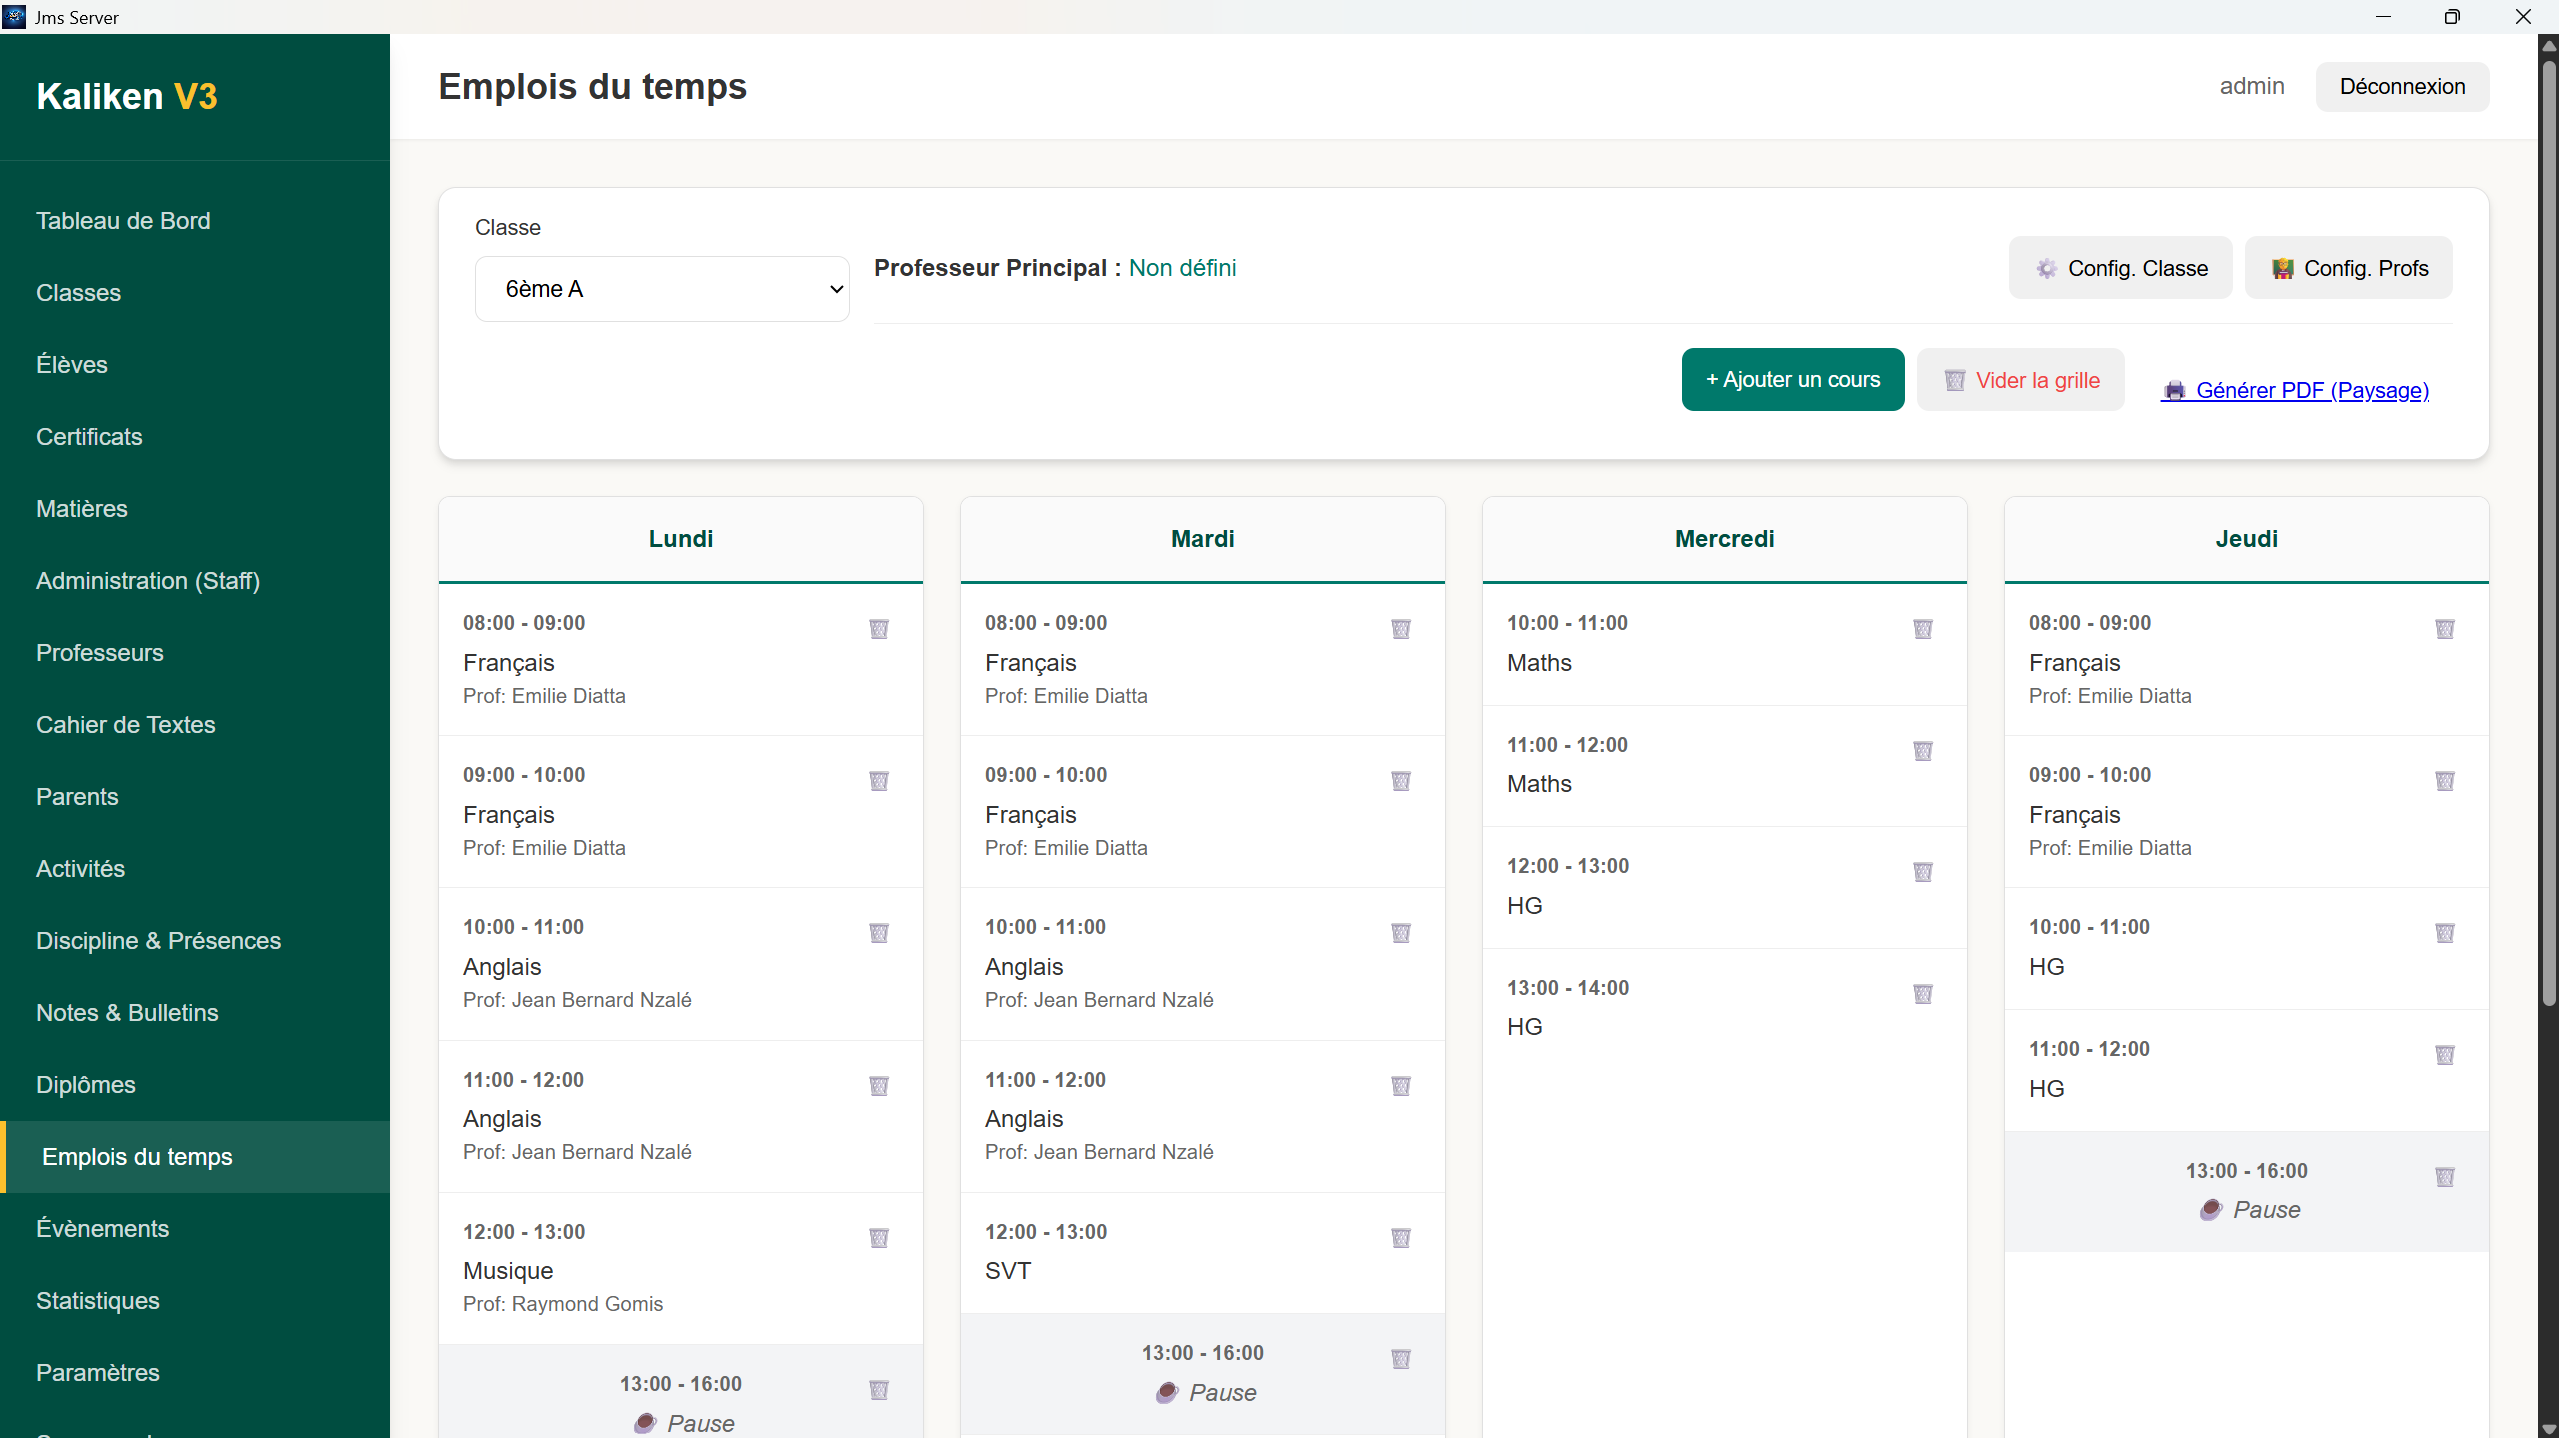Go to Notes & Bulletins menu
2559x1438 pixels.
tap(127, 1012)
